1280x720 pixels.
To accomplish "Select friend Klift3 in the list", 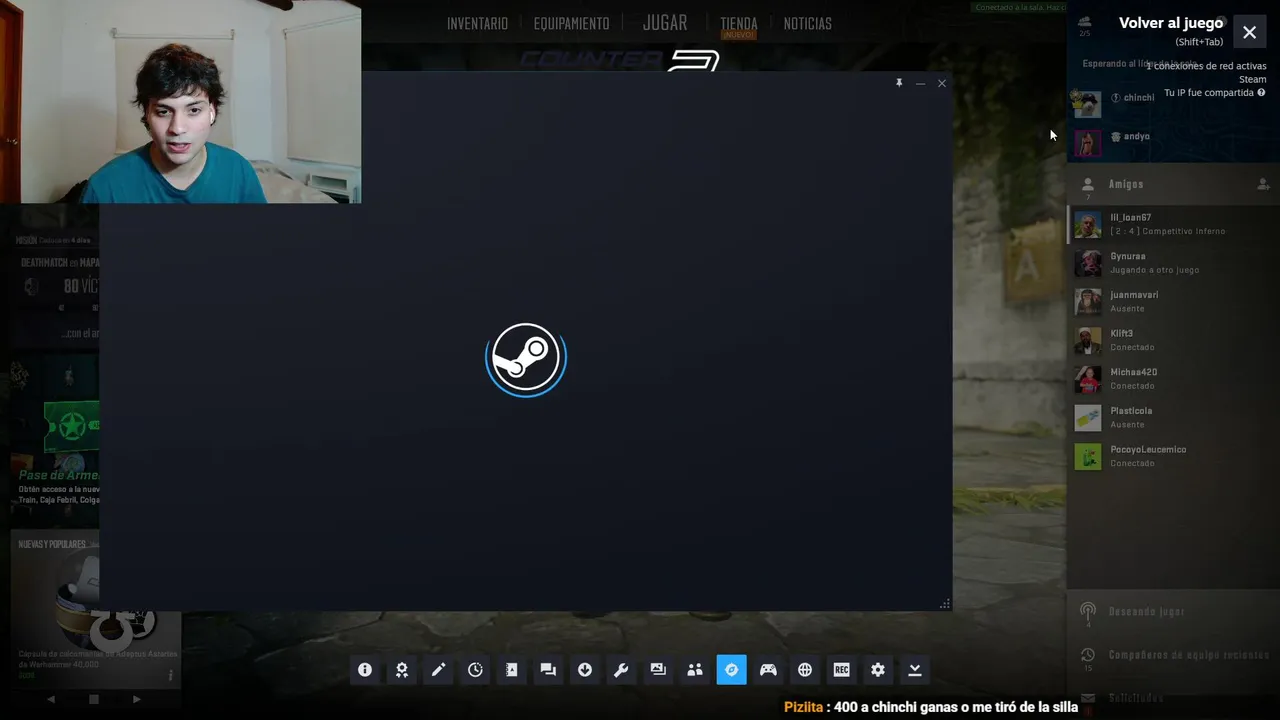I will tap(1173, 340).
